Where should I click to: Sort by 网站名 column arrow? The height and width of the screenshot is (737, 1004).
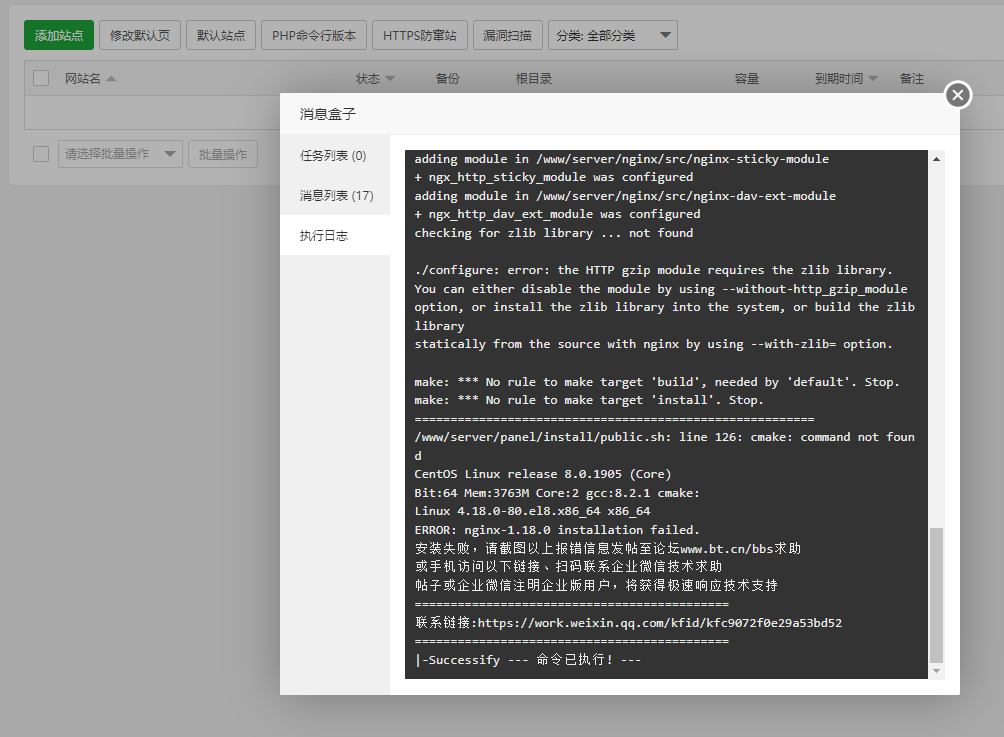[111, 79]
